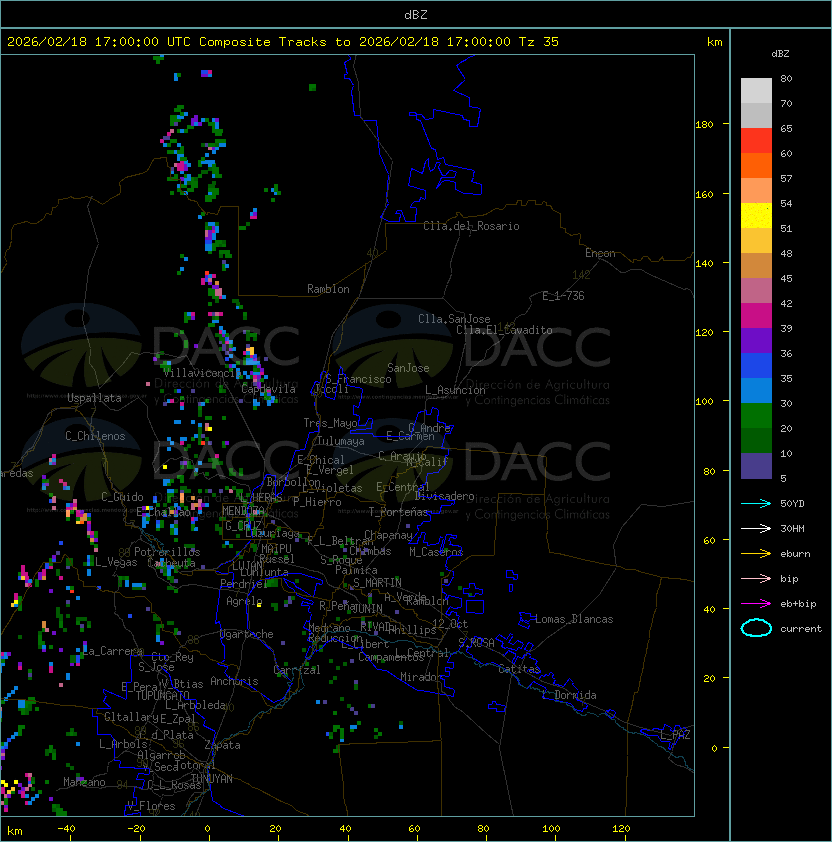Select the gold swatch between 51 and 48
This screenshot has width=832, height=842.
[x=756, y=241]
